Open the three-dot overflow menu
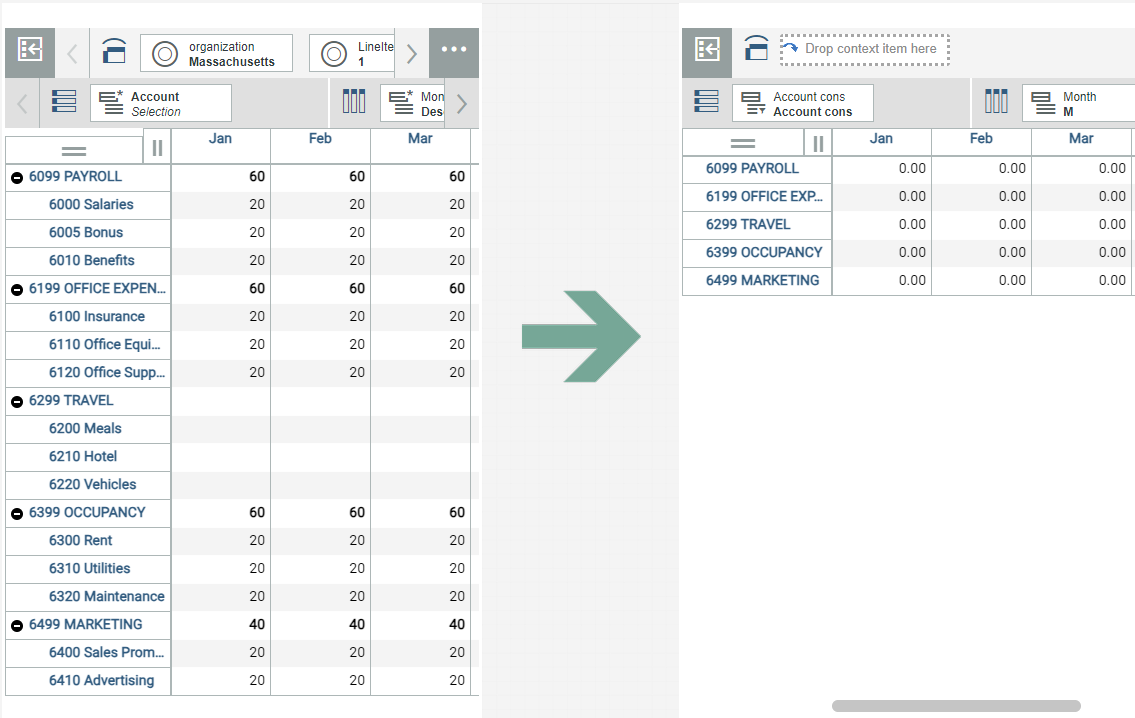Viewport: 1135px width, 718px height. 454,52
